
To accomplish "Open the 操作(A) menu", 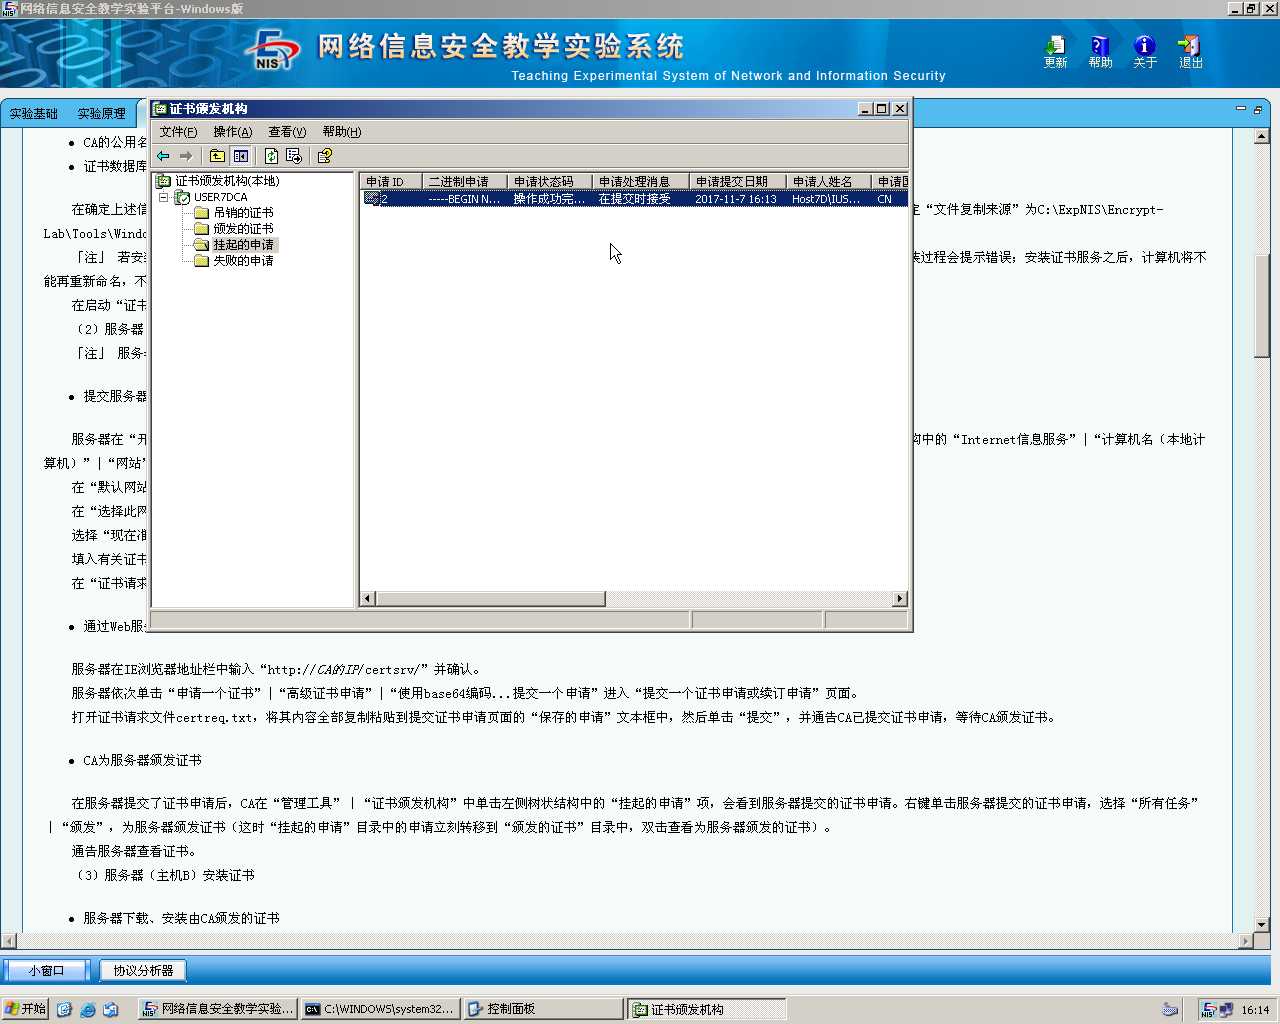I will pyautogui.click(x=232, y=132).
